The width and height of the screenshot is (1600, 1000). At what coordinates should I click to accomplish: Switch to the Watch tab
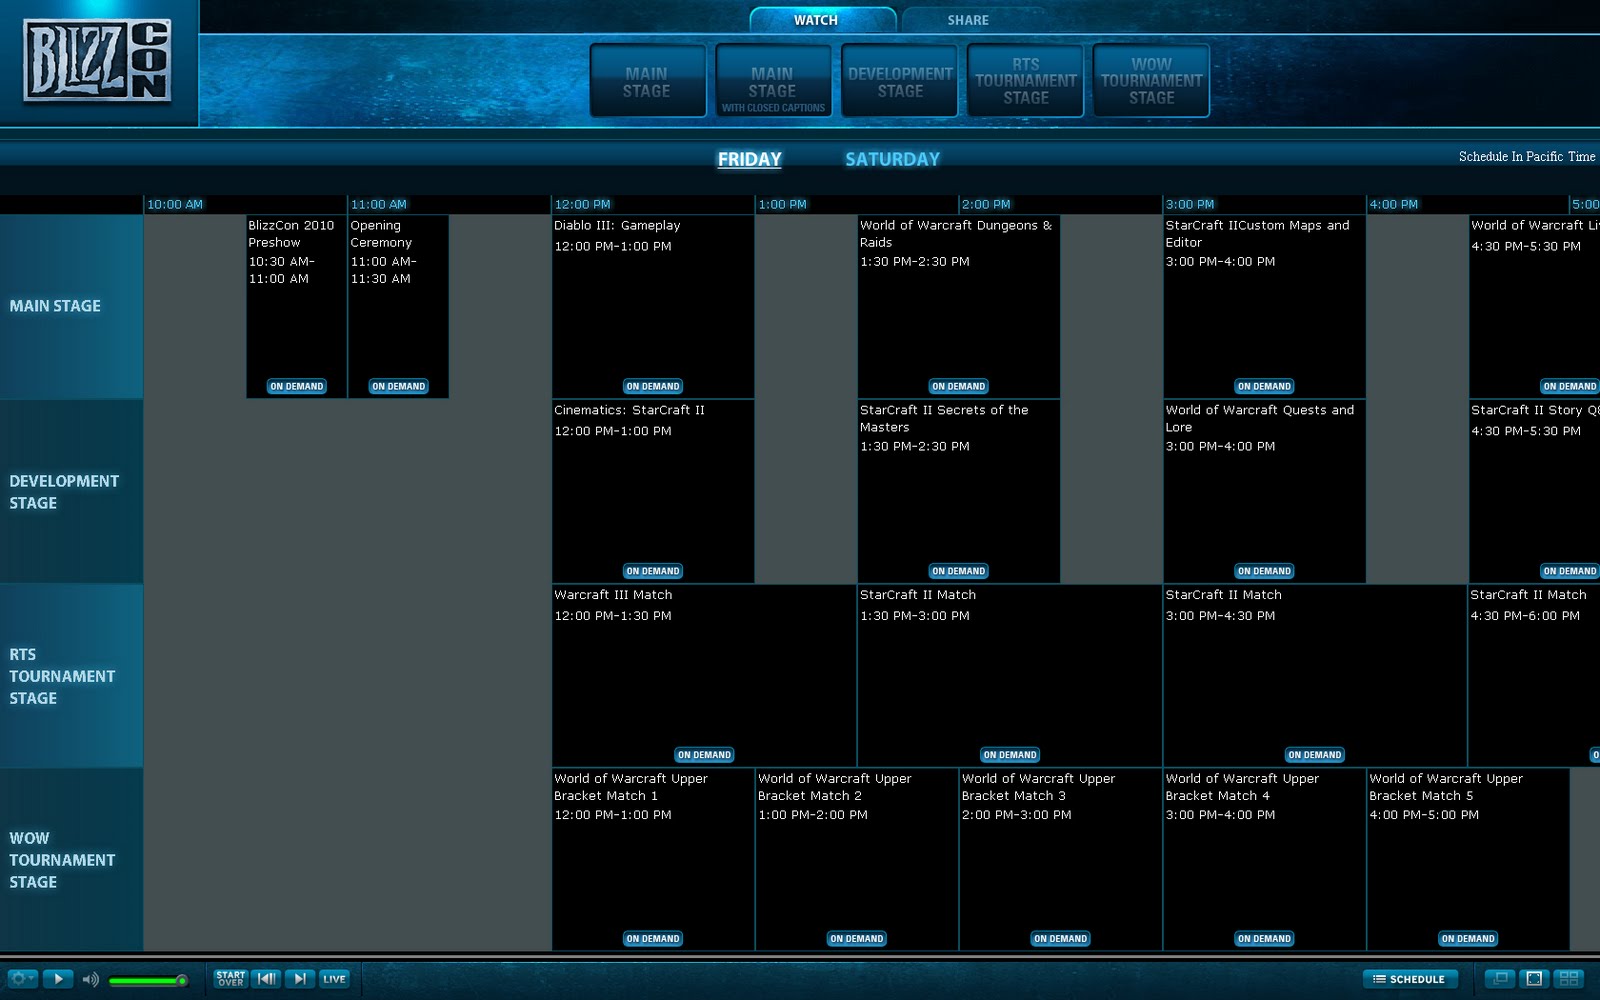(822, 20)
